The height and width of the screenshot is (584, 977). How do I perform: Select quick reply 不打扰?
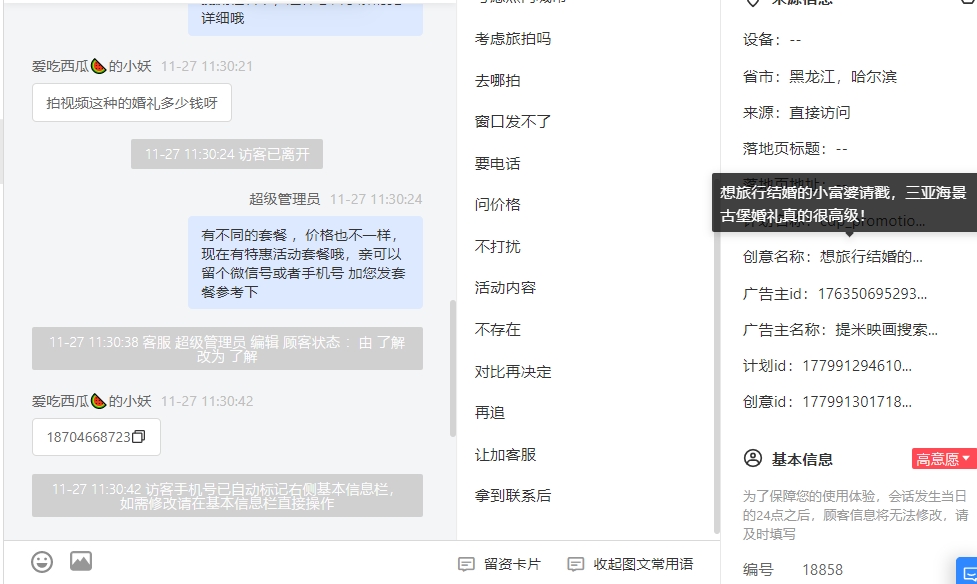(x=497, y=246)
